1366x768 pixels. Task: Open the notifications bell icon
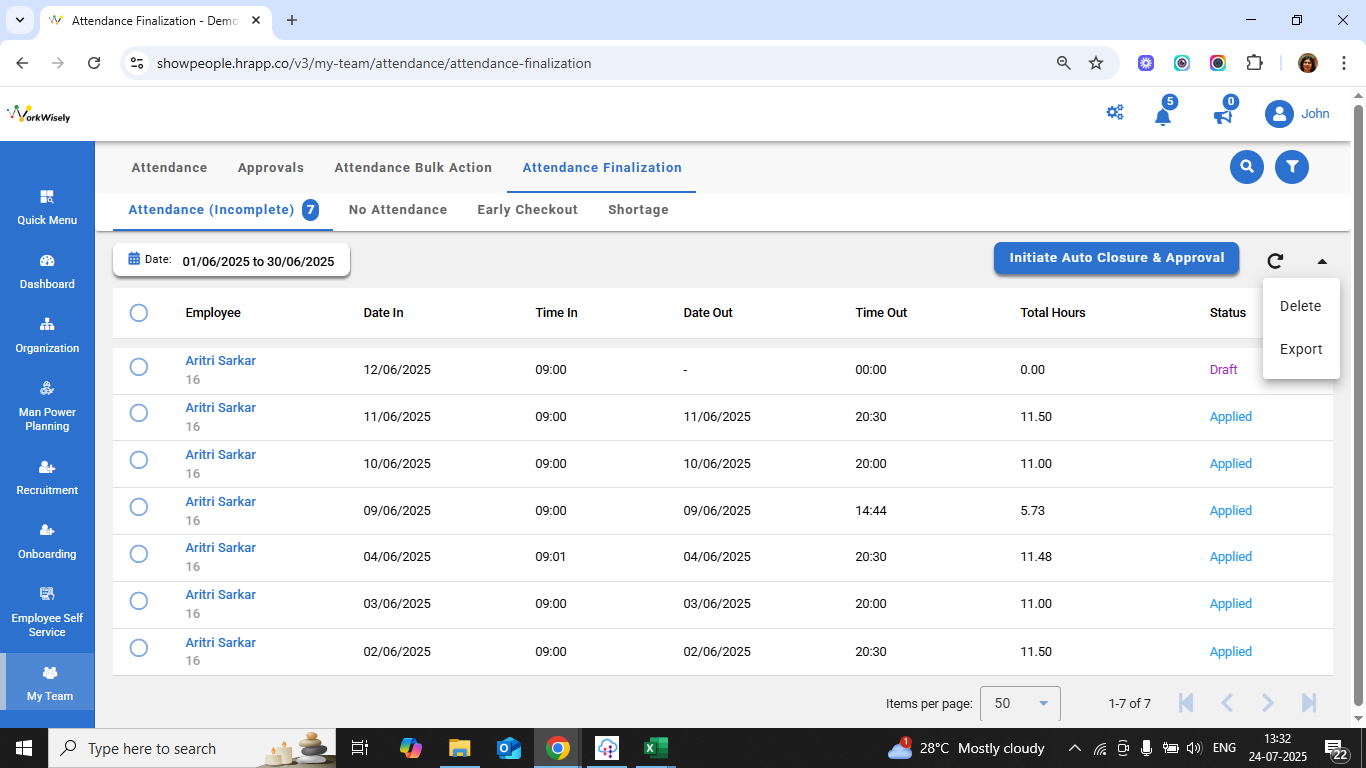coord(1162,115)
